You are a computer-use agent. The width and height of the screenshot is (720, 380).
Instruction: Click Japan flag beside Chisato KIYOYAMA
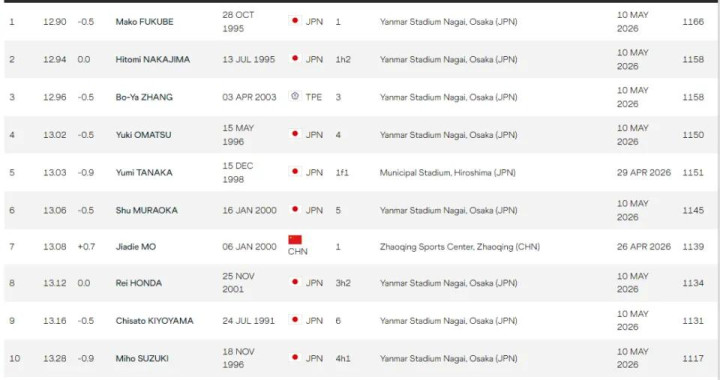[x=295, y=320]
